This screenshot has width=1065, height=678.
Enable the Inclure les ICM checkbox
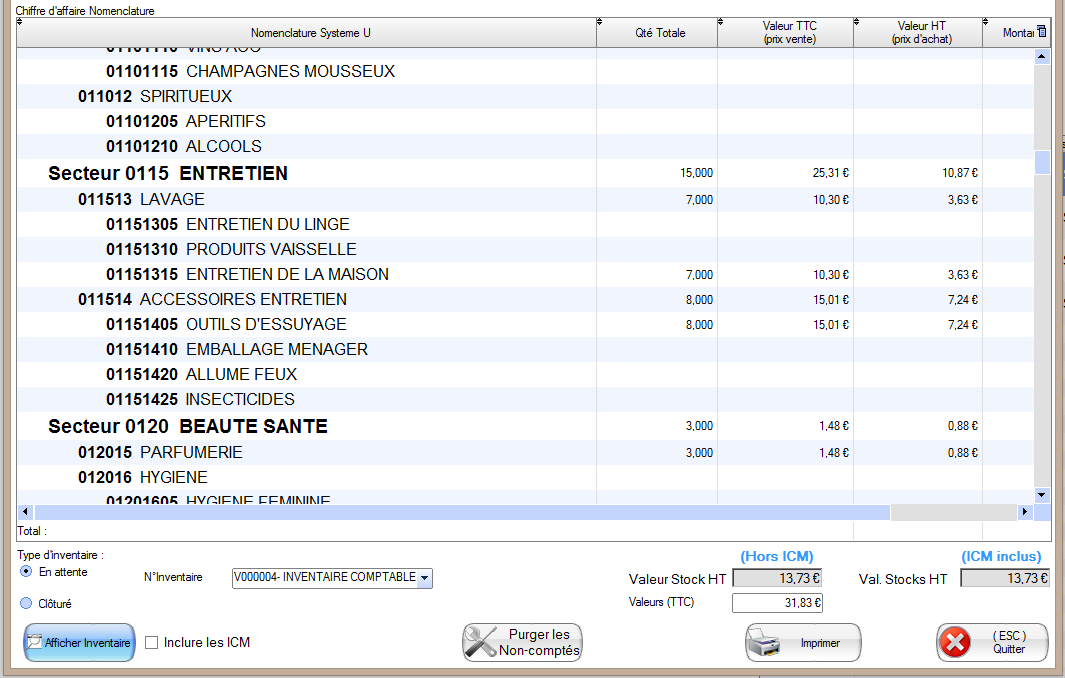pyautogui.click(x=152, y=642)
